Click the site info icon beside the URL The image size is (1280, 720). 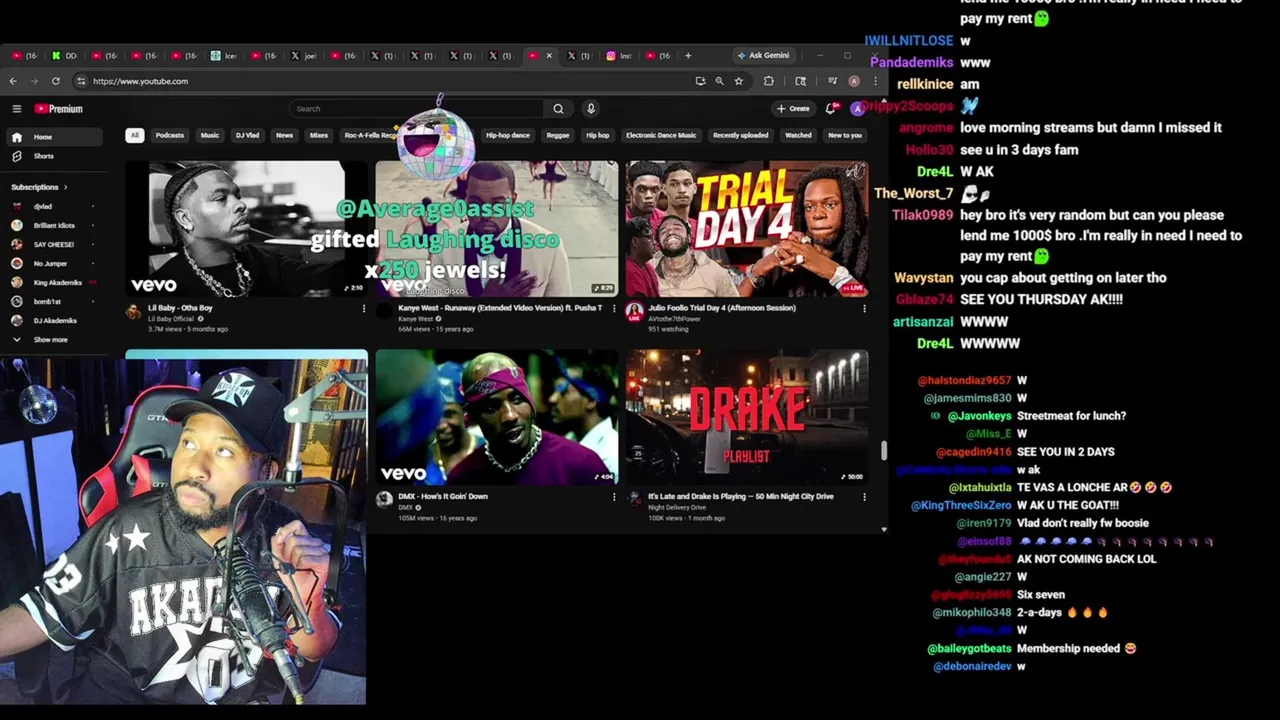(x=80, y=81)
